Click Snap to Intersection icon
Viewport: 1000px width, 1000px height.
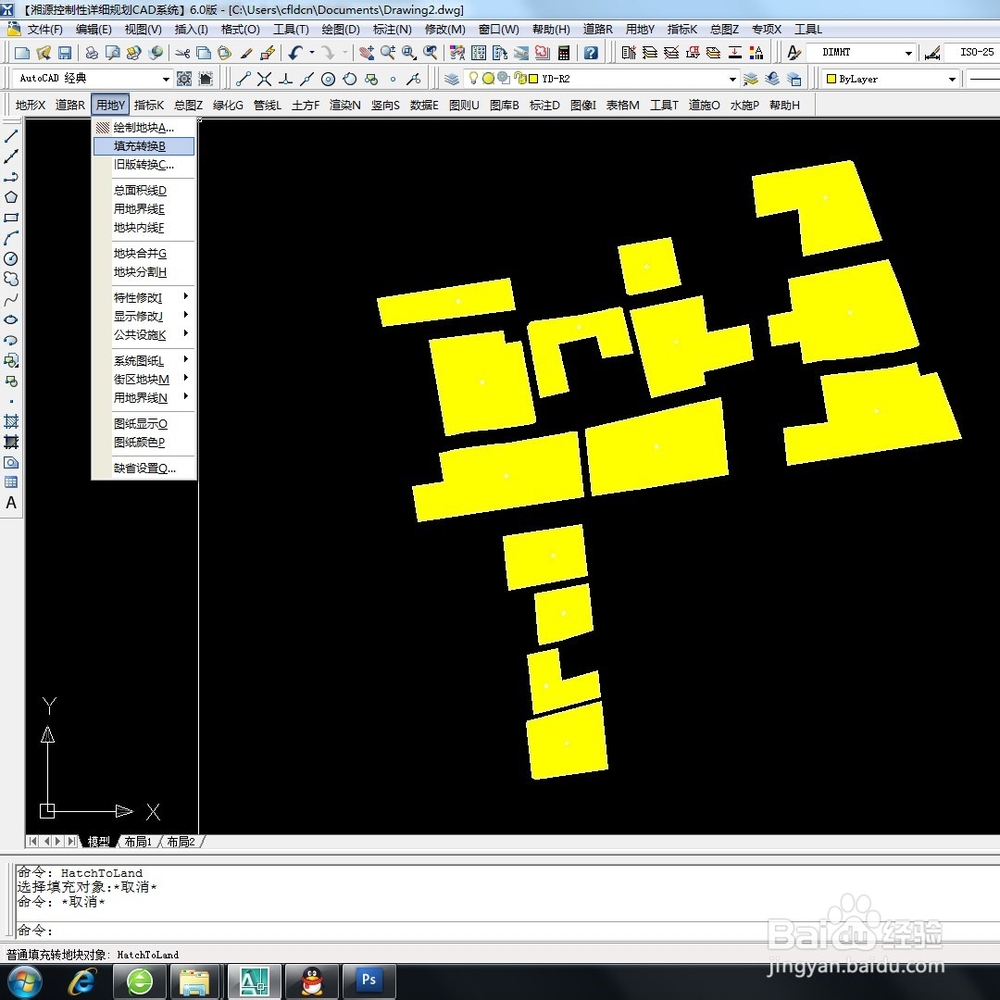[264, 79]
